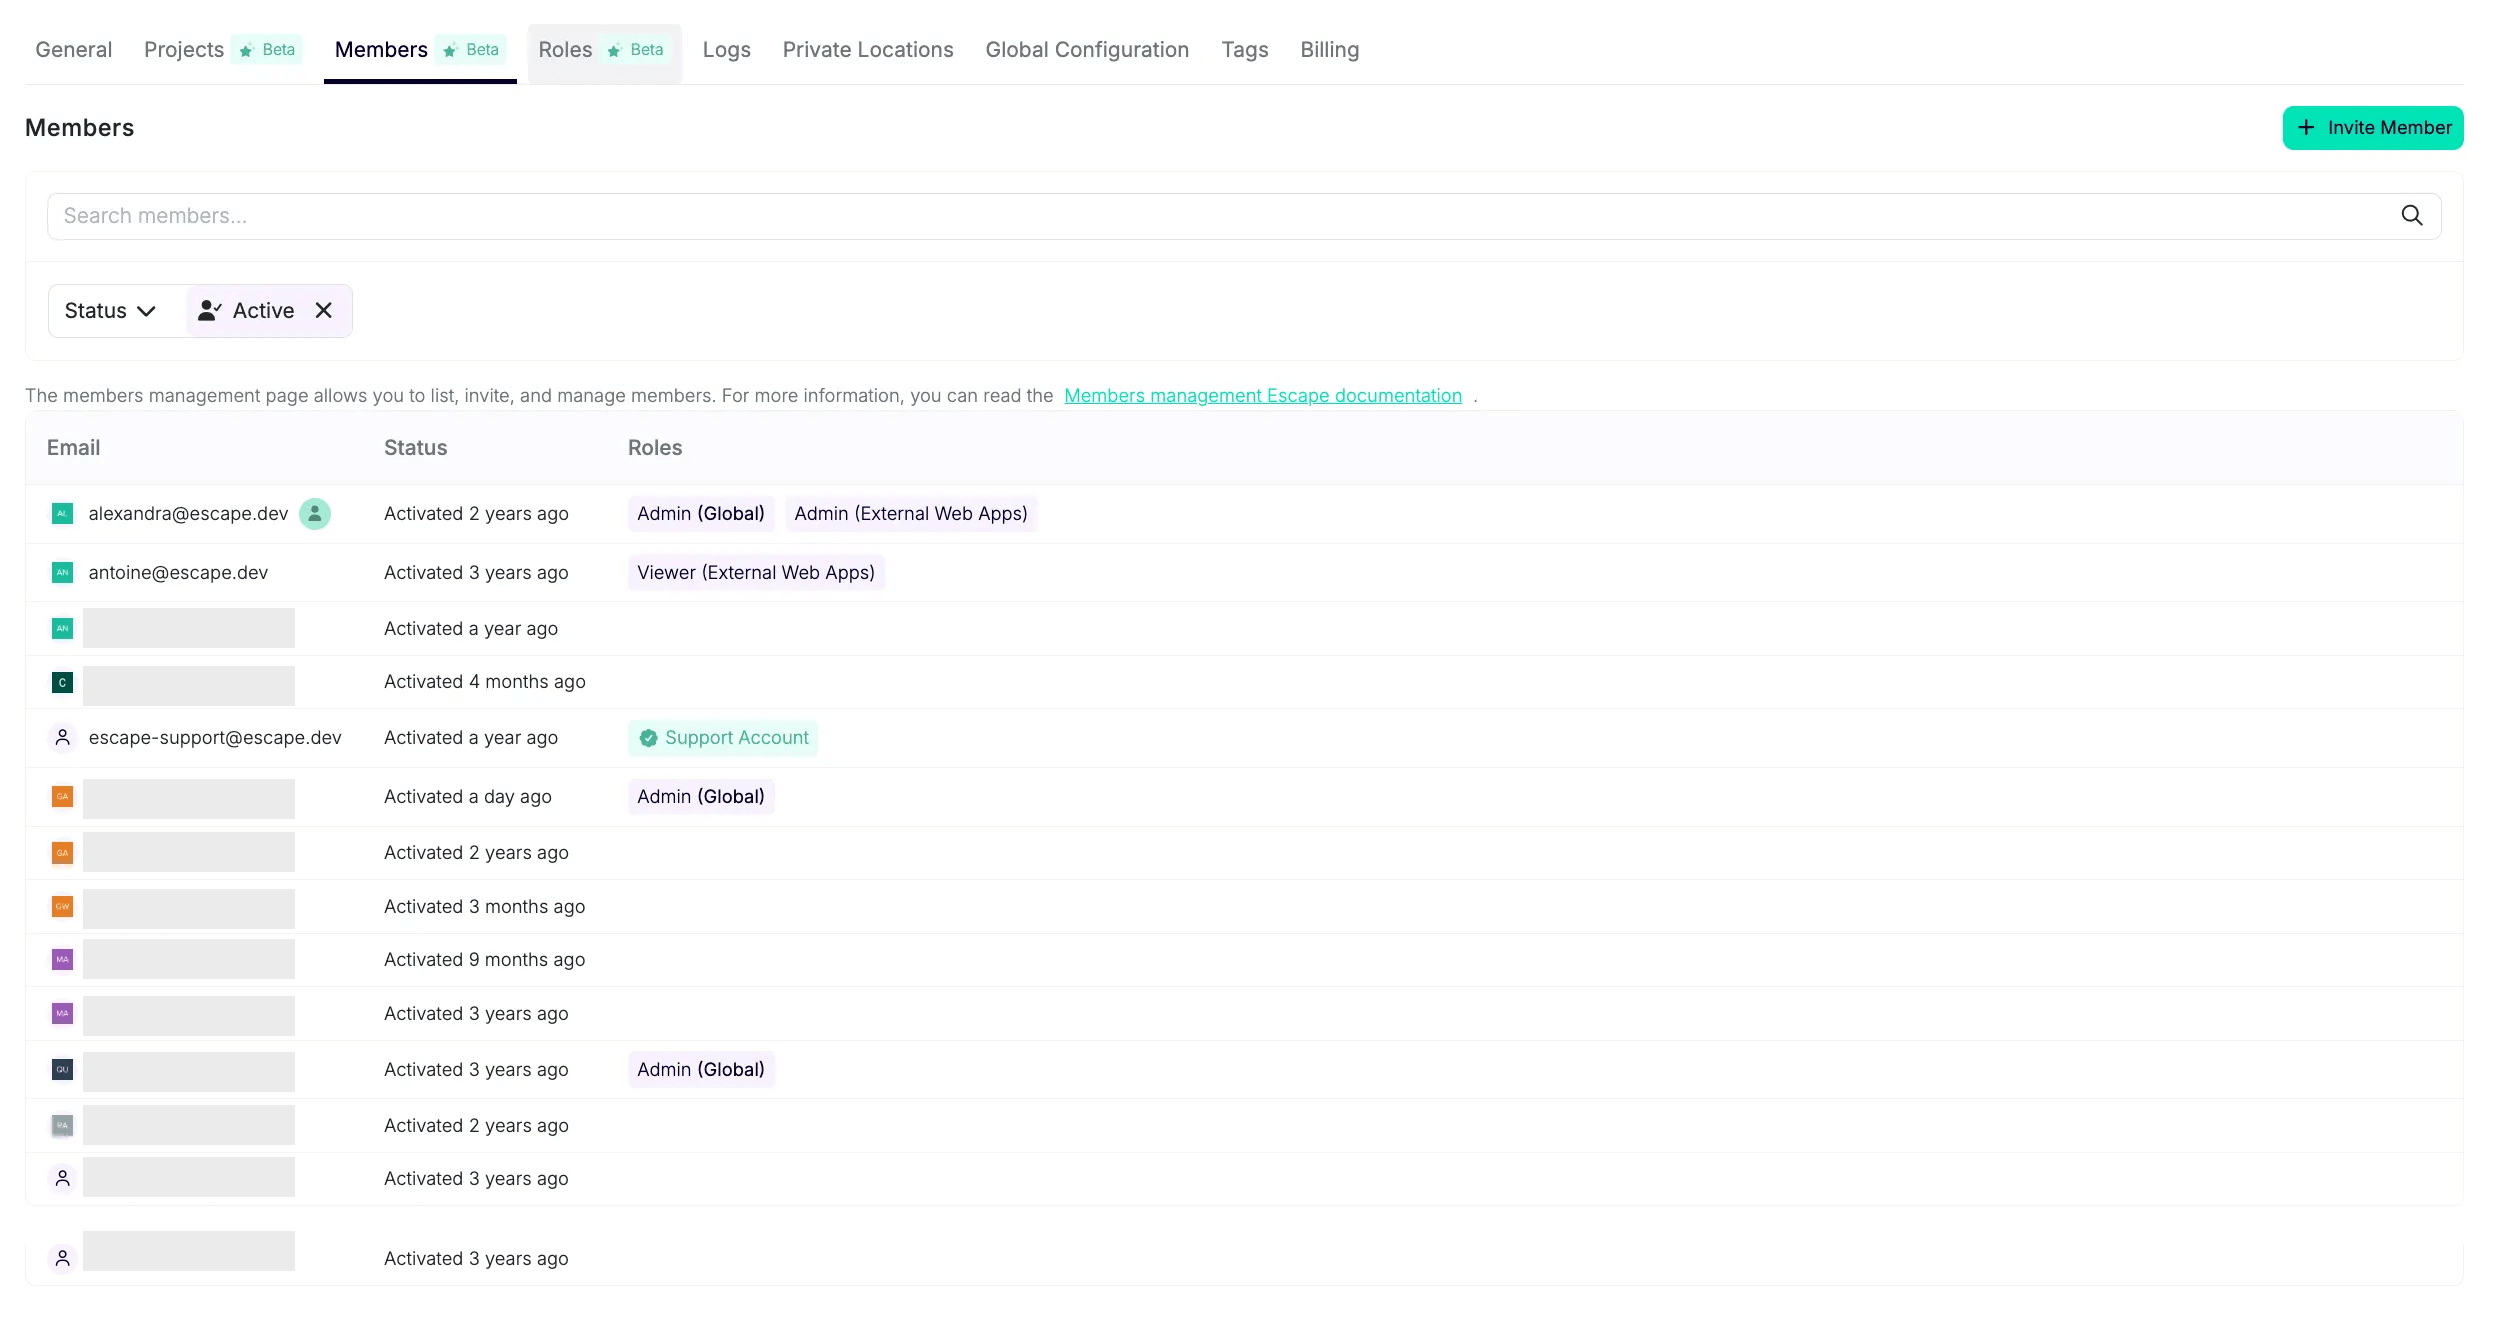This screenshot has height=1324, width=2504.
Task: Click the escape-support account avatar icon
Action: 62,738
